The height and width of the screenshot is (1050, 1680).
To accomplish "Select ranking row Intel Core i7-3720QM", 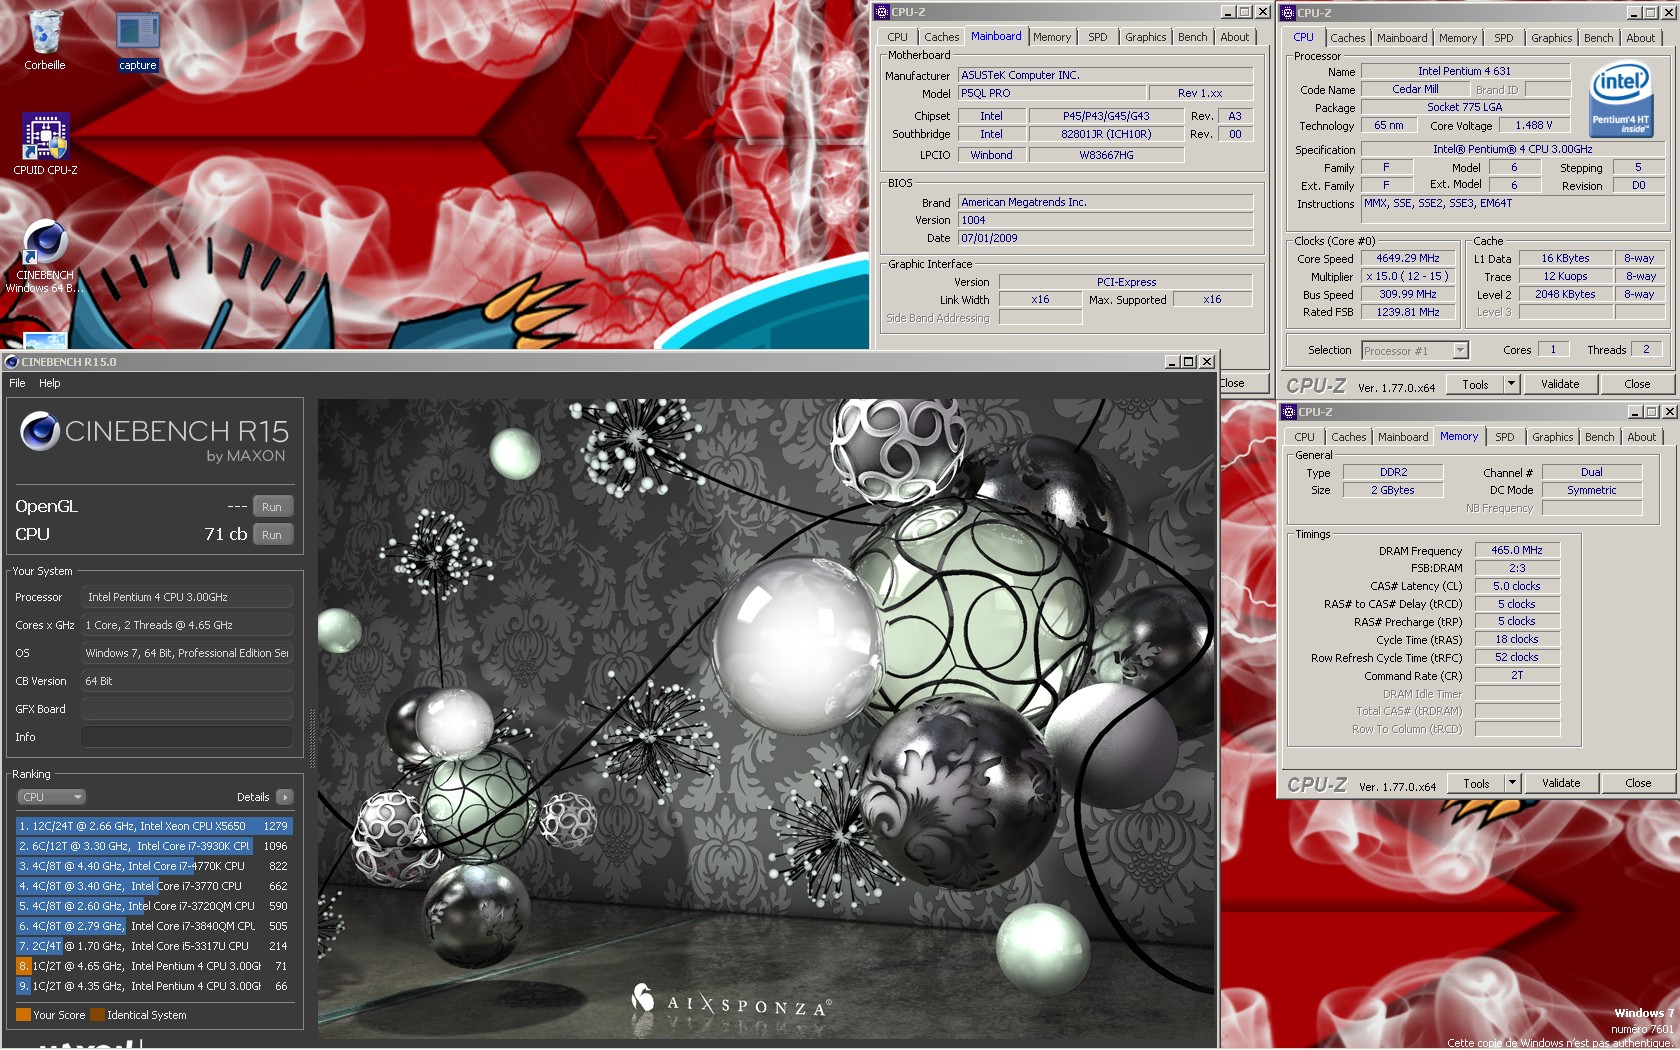I will (x=154, y=906).
